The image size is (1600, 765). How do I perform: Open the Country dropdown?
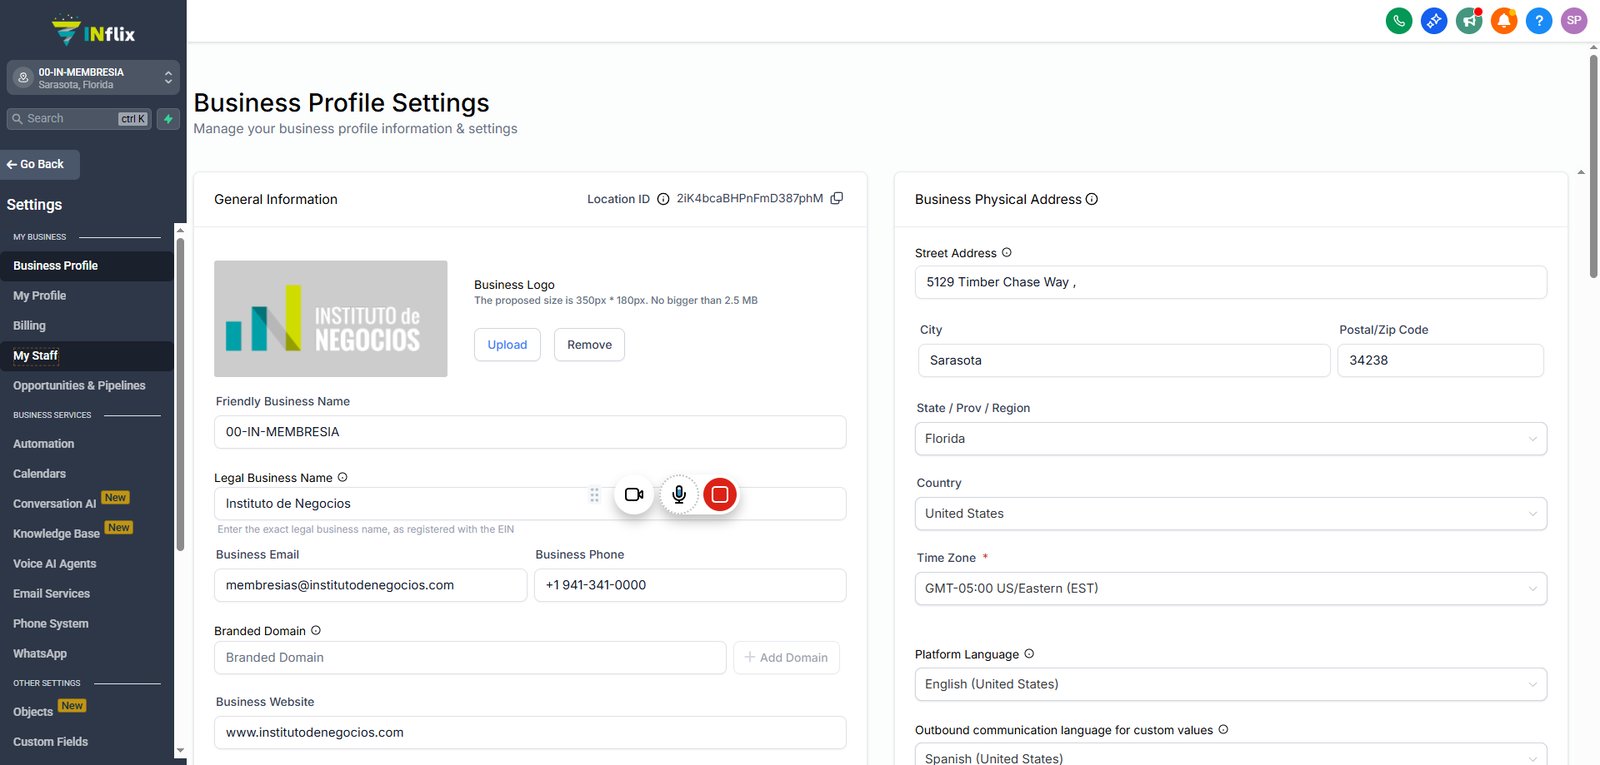1230,514
